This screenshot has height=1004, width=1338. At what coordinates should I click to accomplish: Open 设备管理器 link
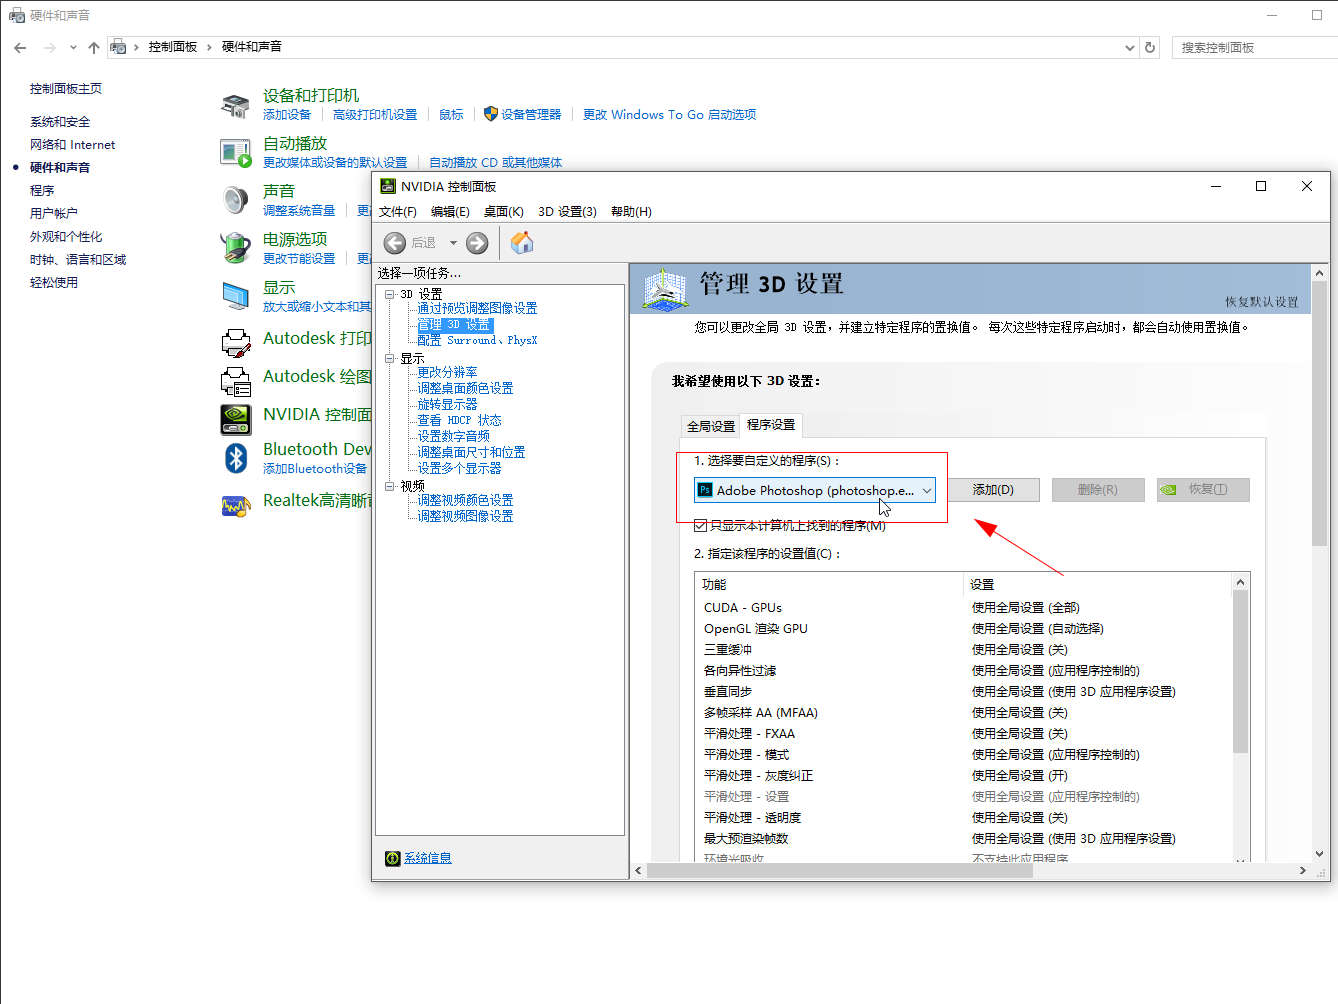(531, 115)
